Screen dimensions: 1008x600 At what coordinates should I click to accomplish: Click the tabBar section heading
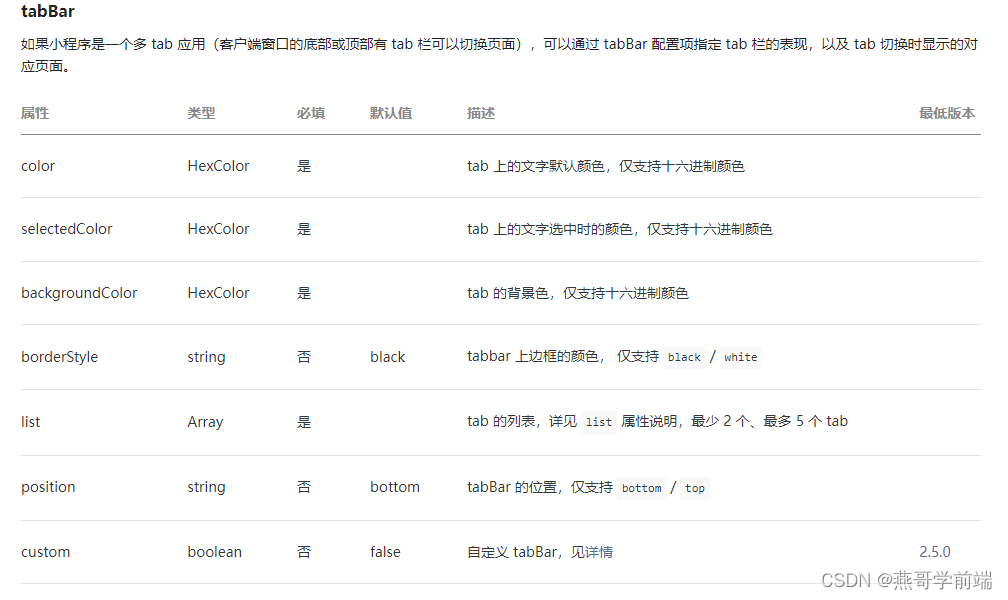[48, 12]
